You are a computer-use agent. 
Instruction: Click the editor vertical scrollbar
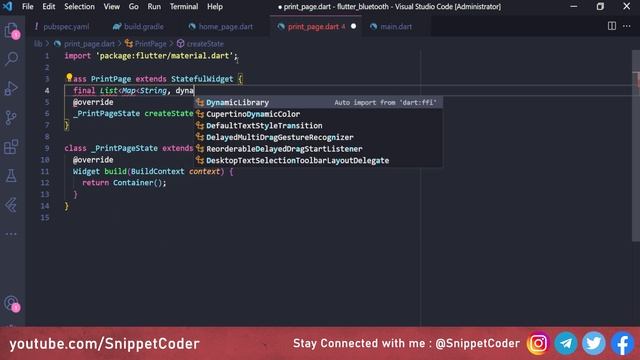[x=636, y=147]
